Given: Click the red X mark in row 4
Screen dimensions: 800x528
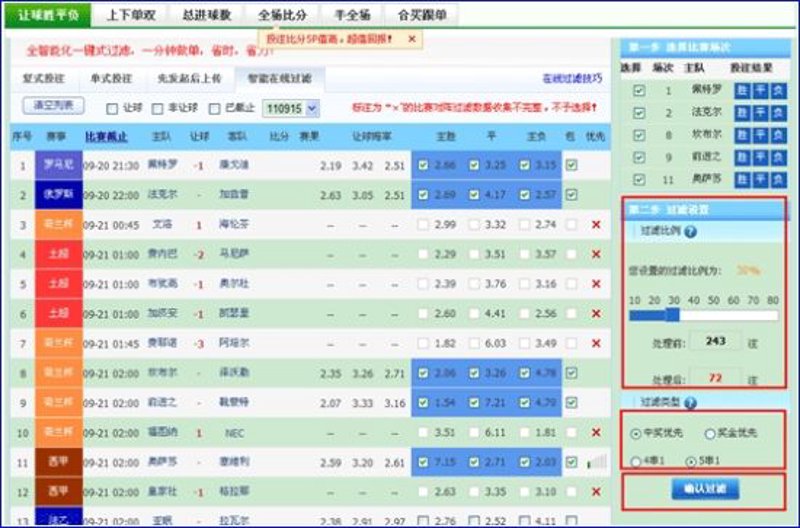Looking at the screenshot, I should tap(595, 254).
